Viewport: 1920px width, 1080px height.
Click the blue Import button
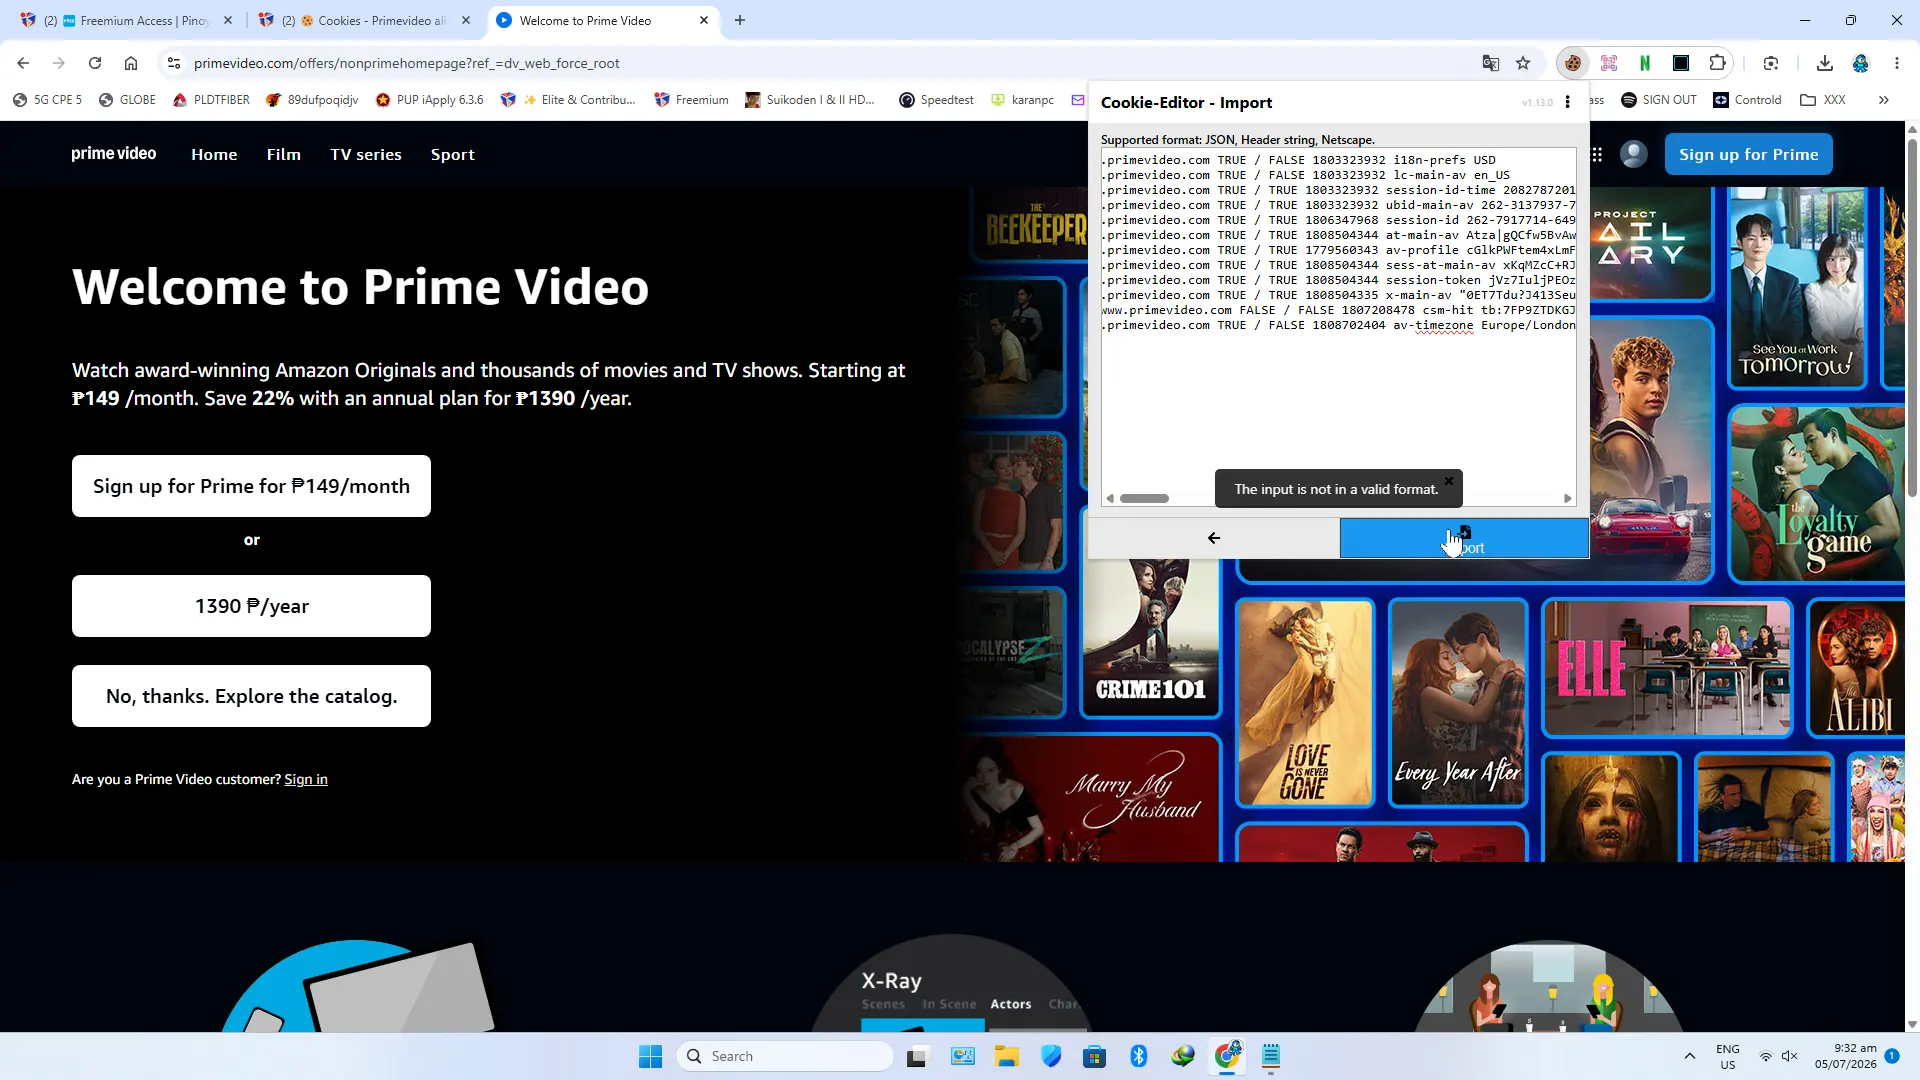click(1464, 538)
